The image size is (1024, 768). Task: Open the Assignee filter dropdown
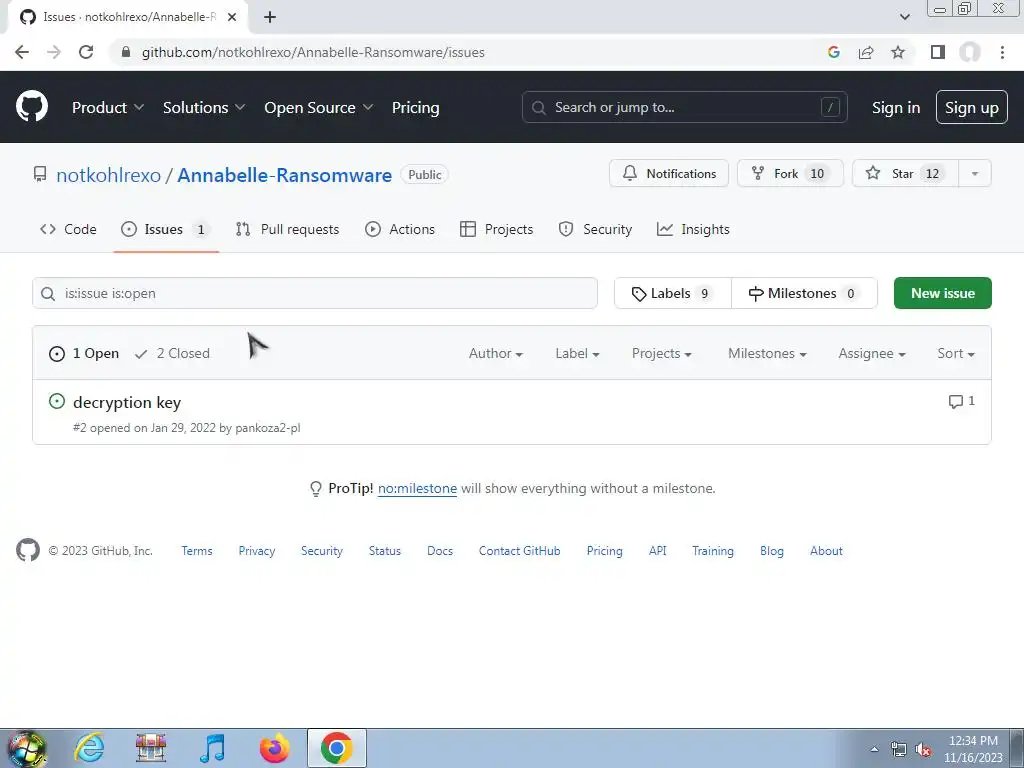(x=872, y=353)
